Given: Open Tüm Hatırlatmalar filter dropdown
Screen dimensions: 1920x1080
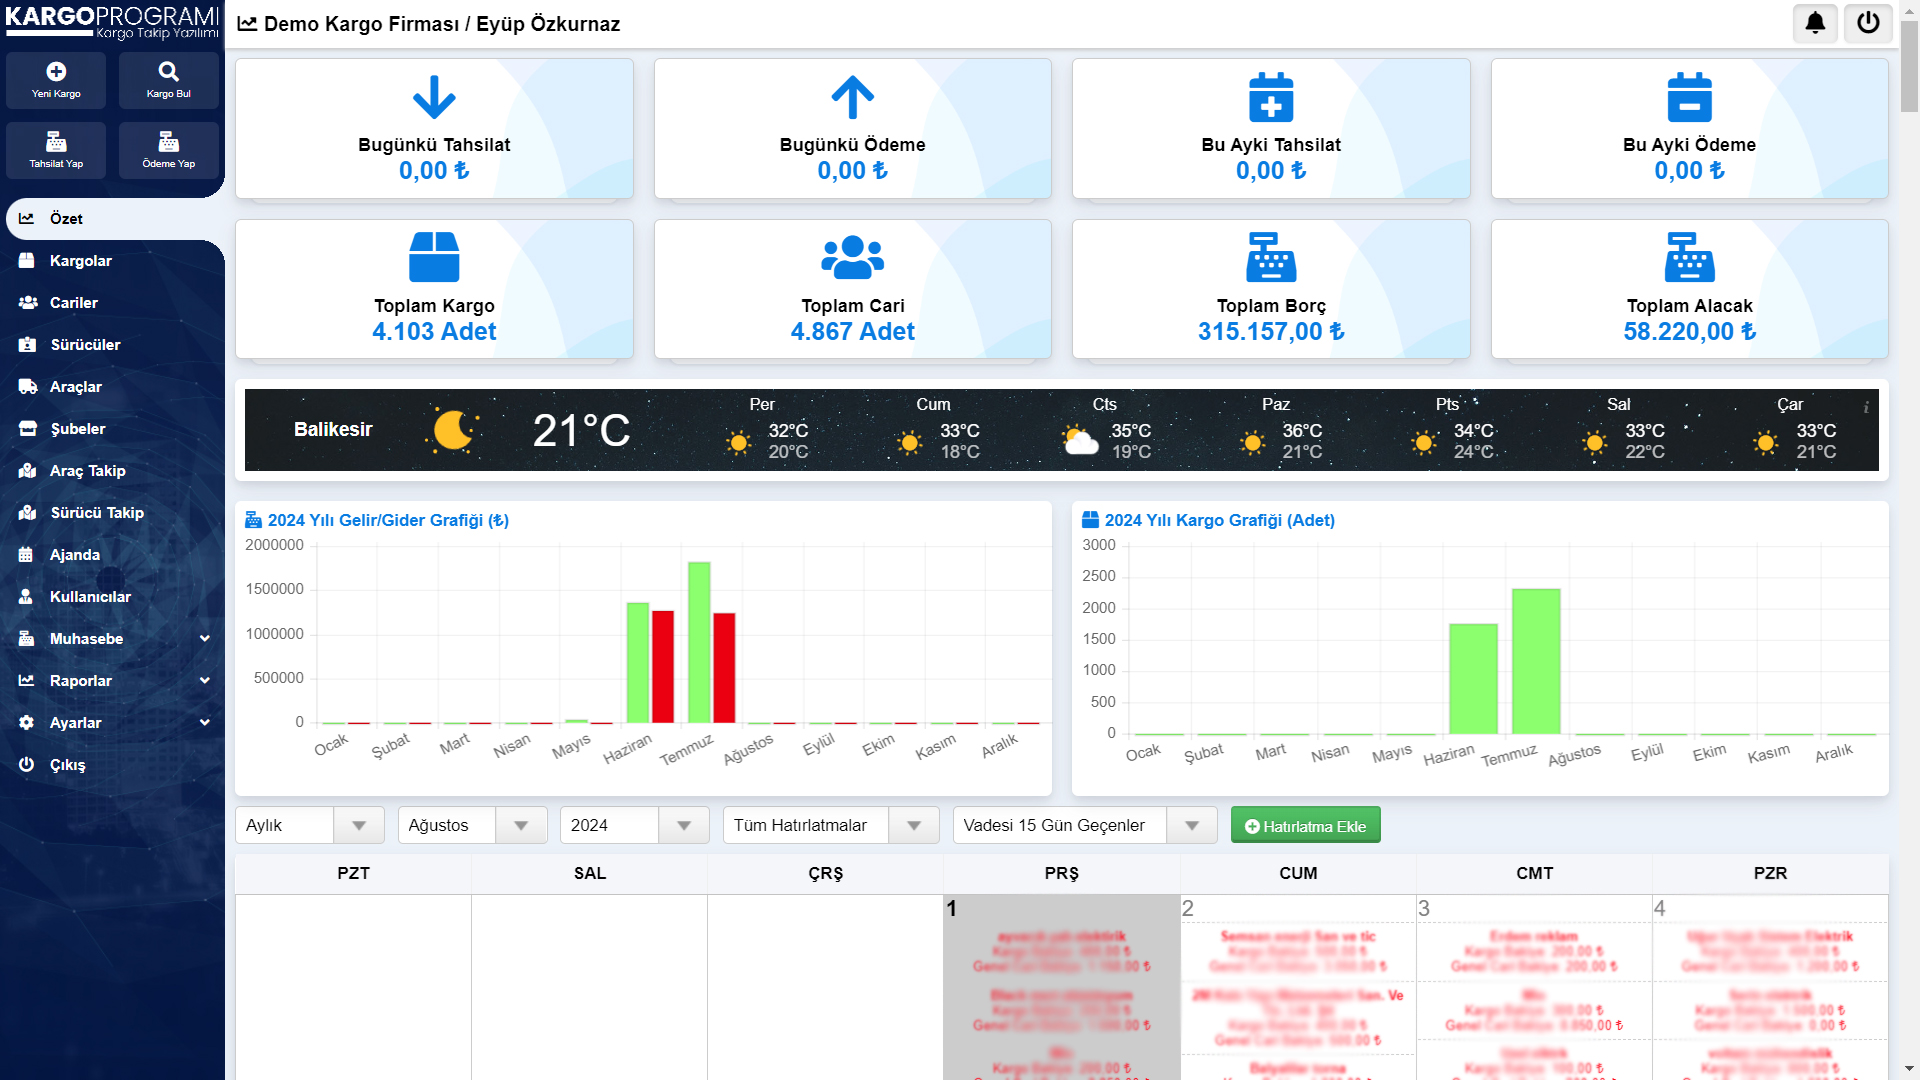Looking at the screenshot, I should [831, 825].
